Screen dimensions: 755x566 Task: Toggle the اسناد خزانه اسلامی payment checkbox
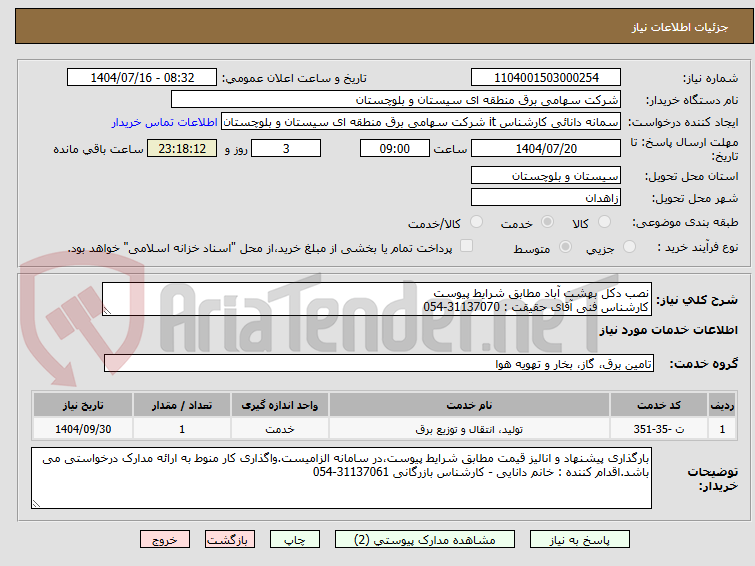click(466, 246)
